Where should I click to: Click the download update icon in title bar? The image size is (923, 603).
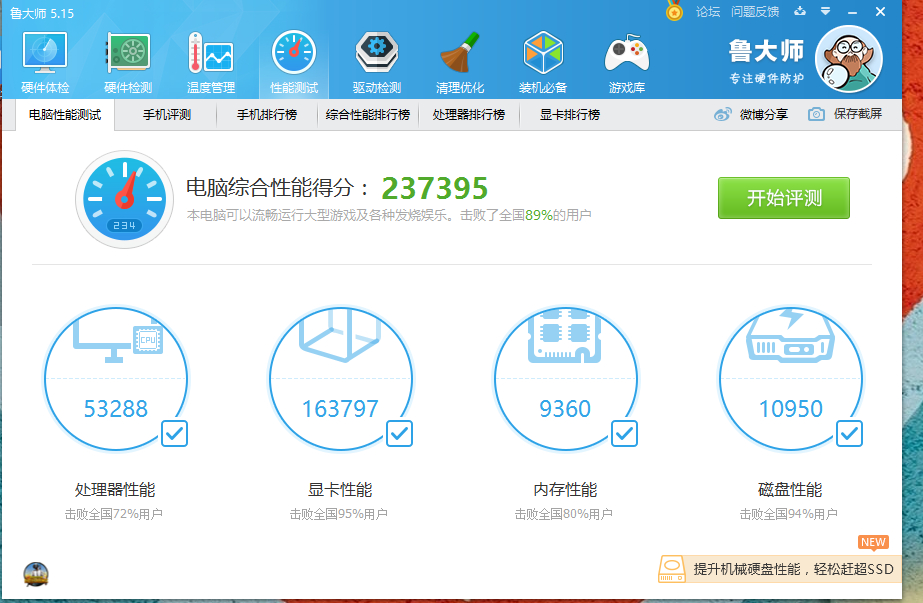click(x=799, y=11)
